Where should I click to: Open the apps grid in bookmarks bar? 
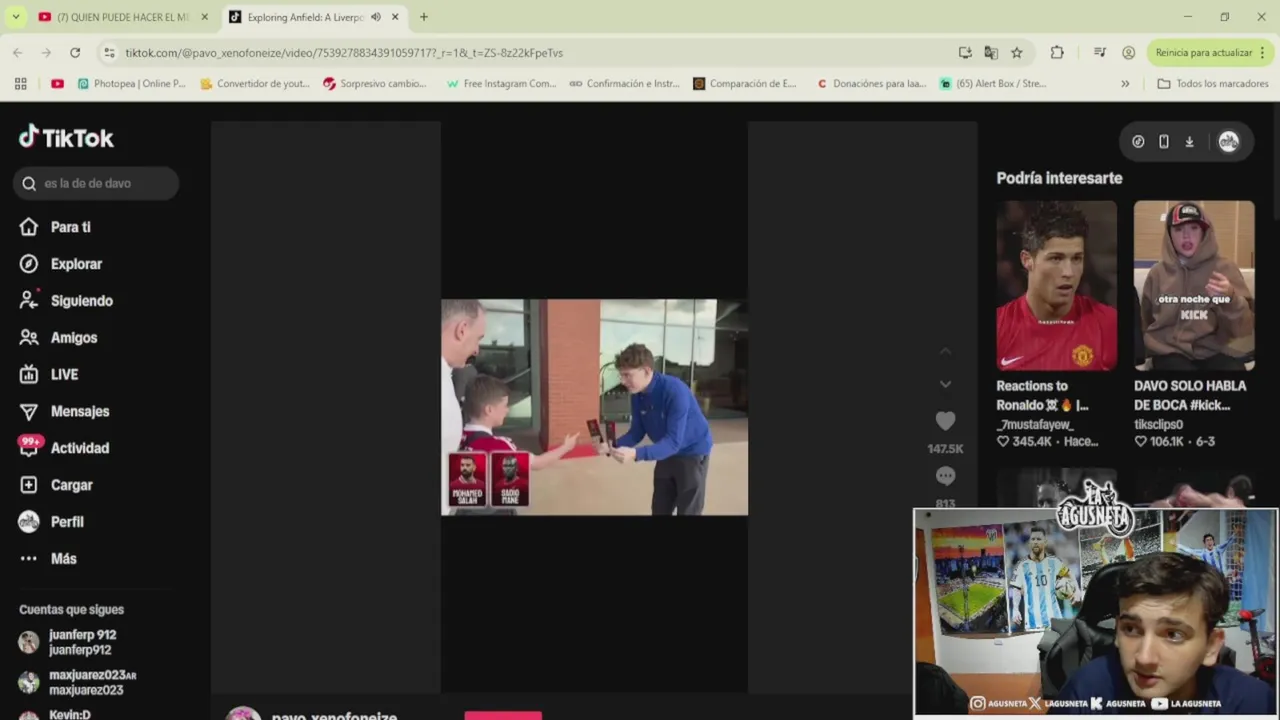coord(20,84)
